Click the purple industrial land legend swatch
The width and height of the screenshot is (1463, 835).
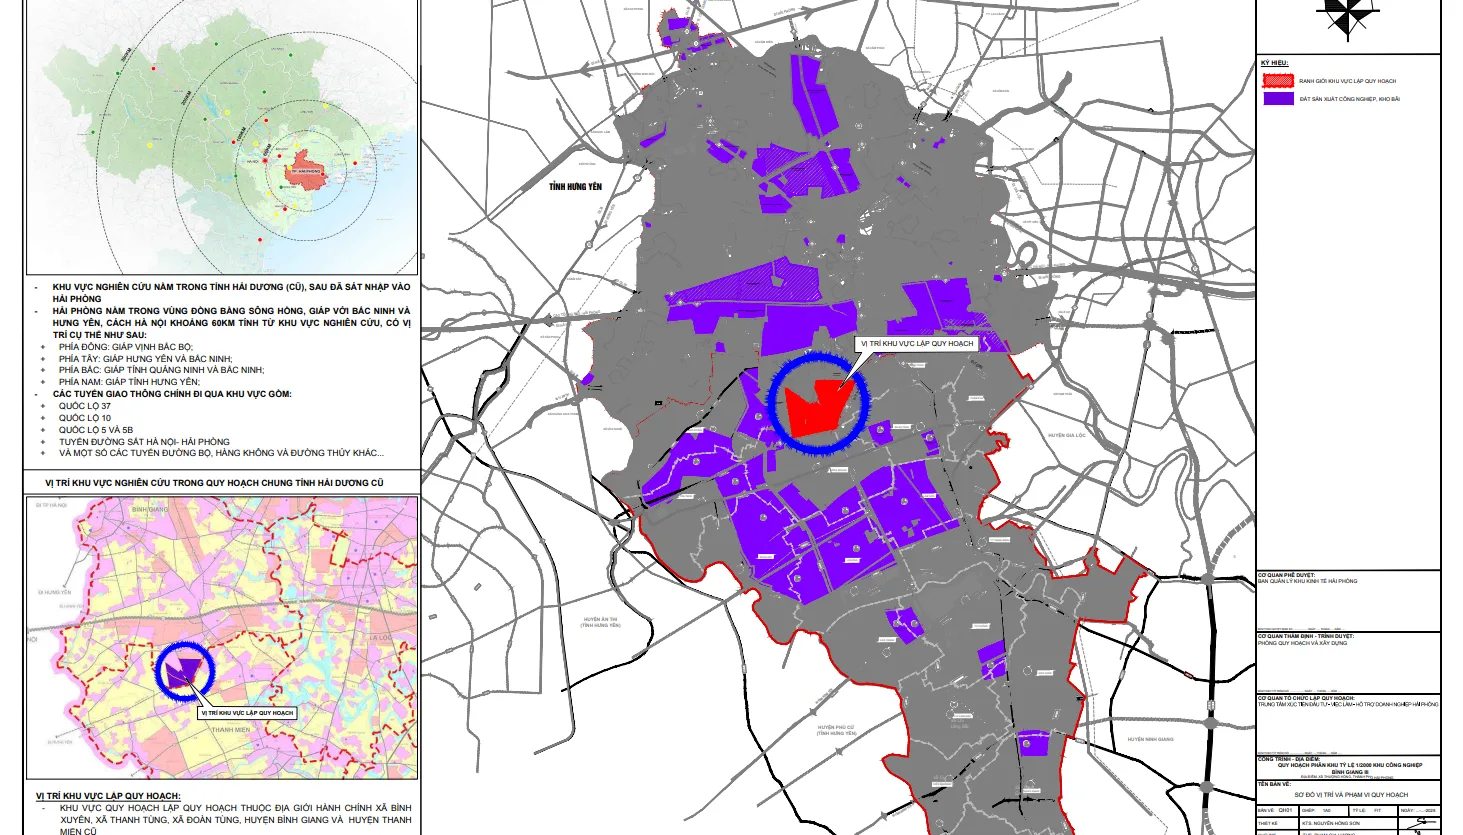tap(1277, 99)
